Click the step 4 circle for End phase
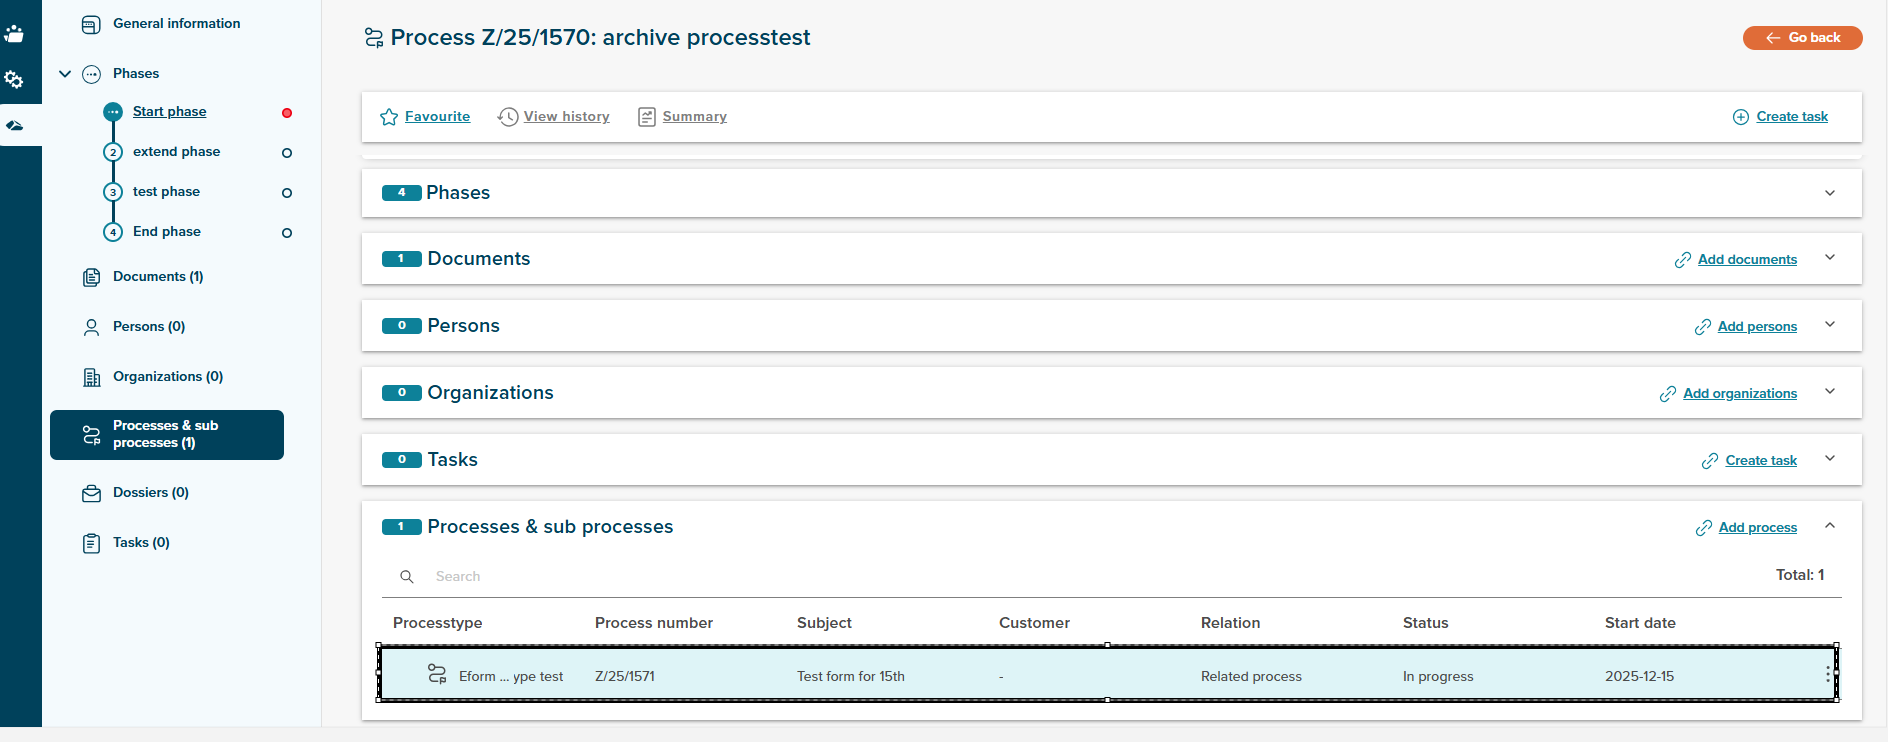 click(113, 232)
